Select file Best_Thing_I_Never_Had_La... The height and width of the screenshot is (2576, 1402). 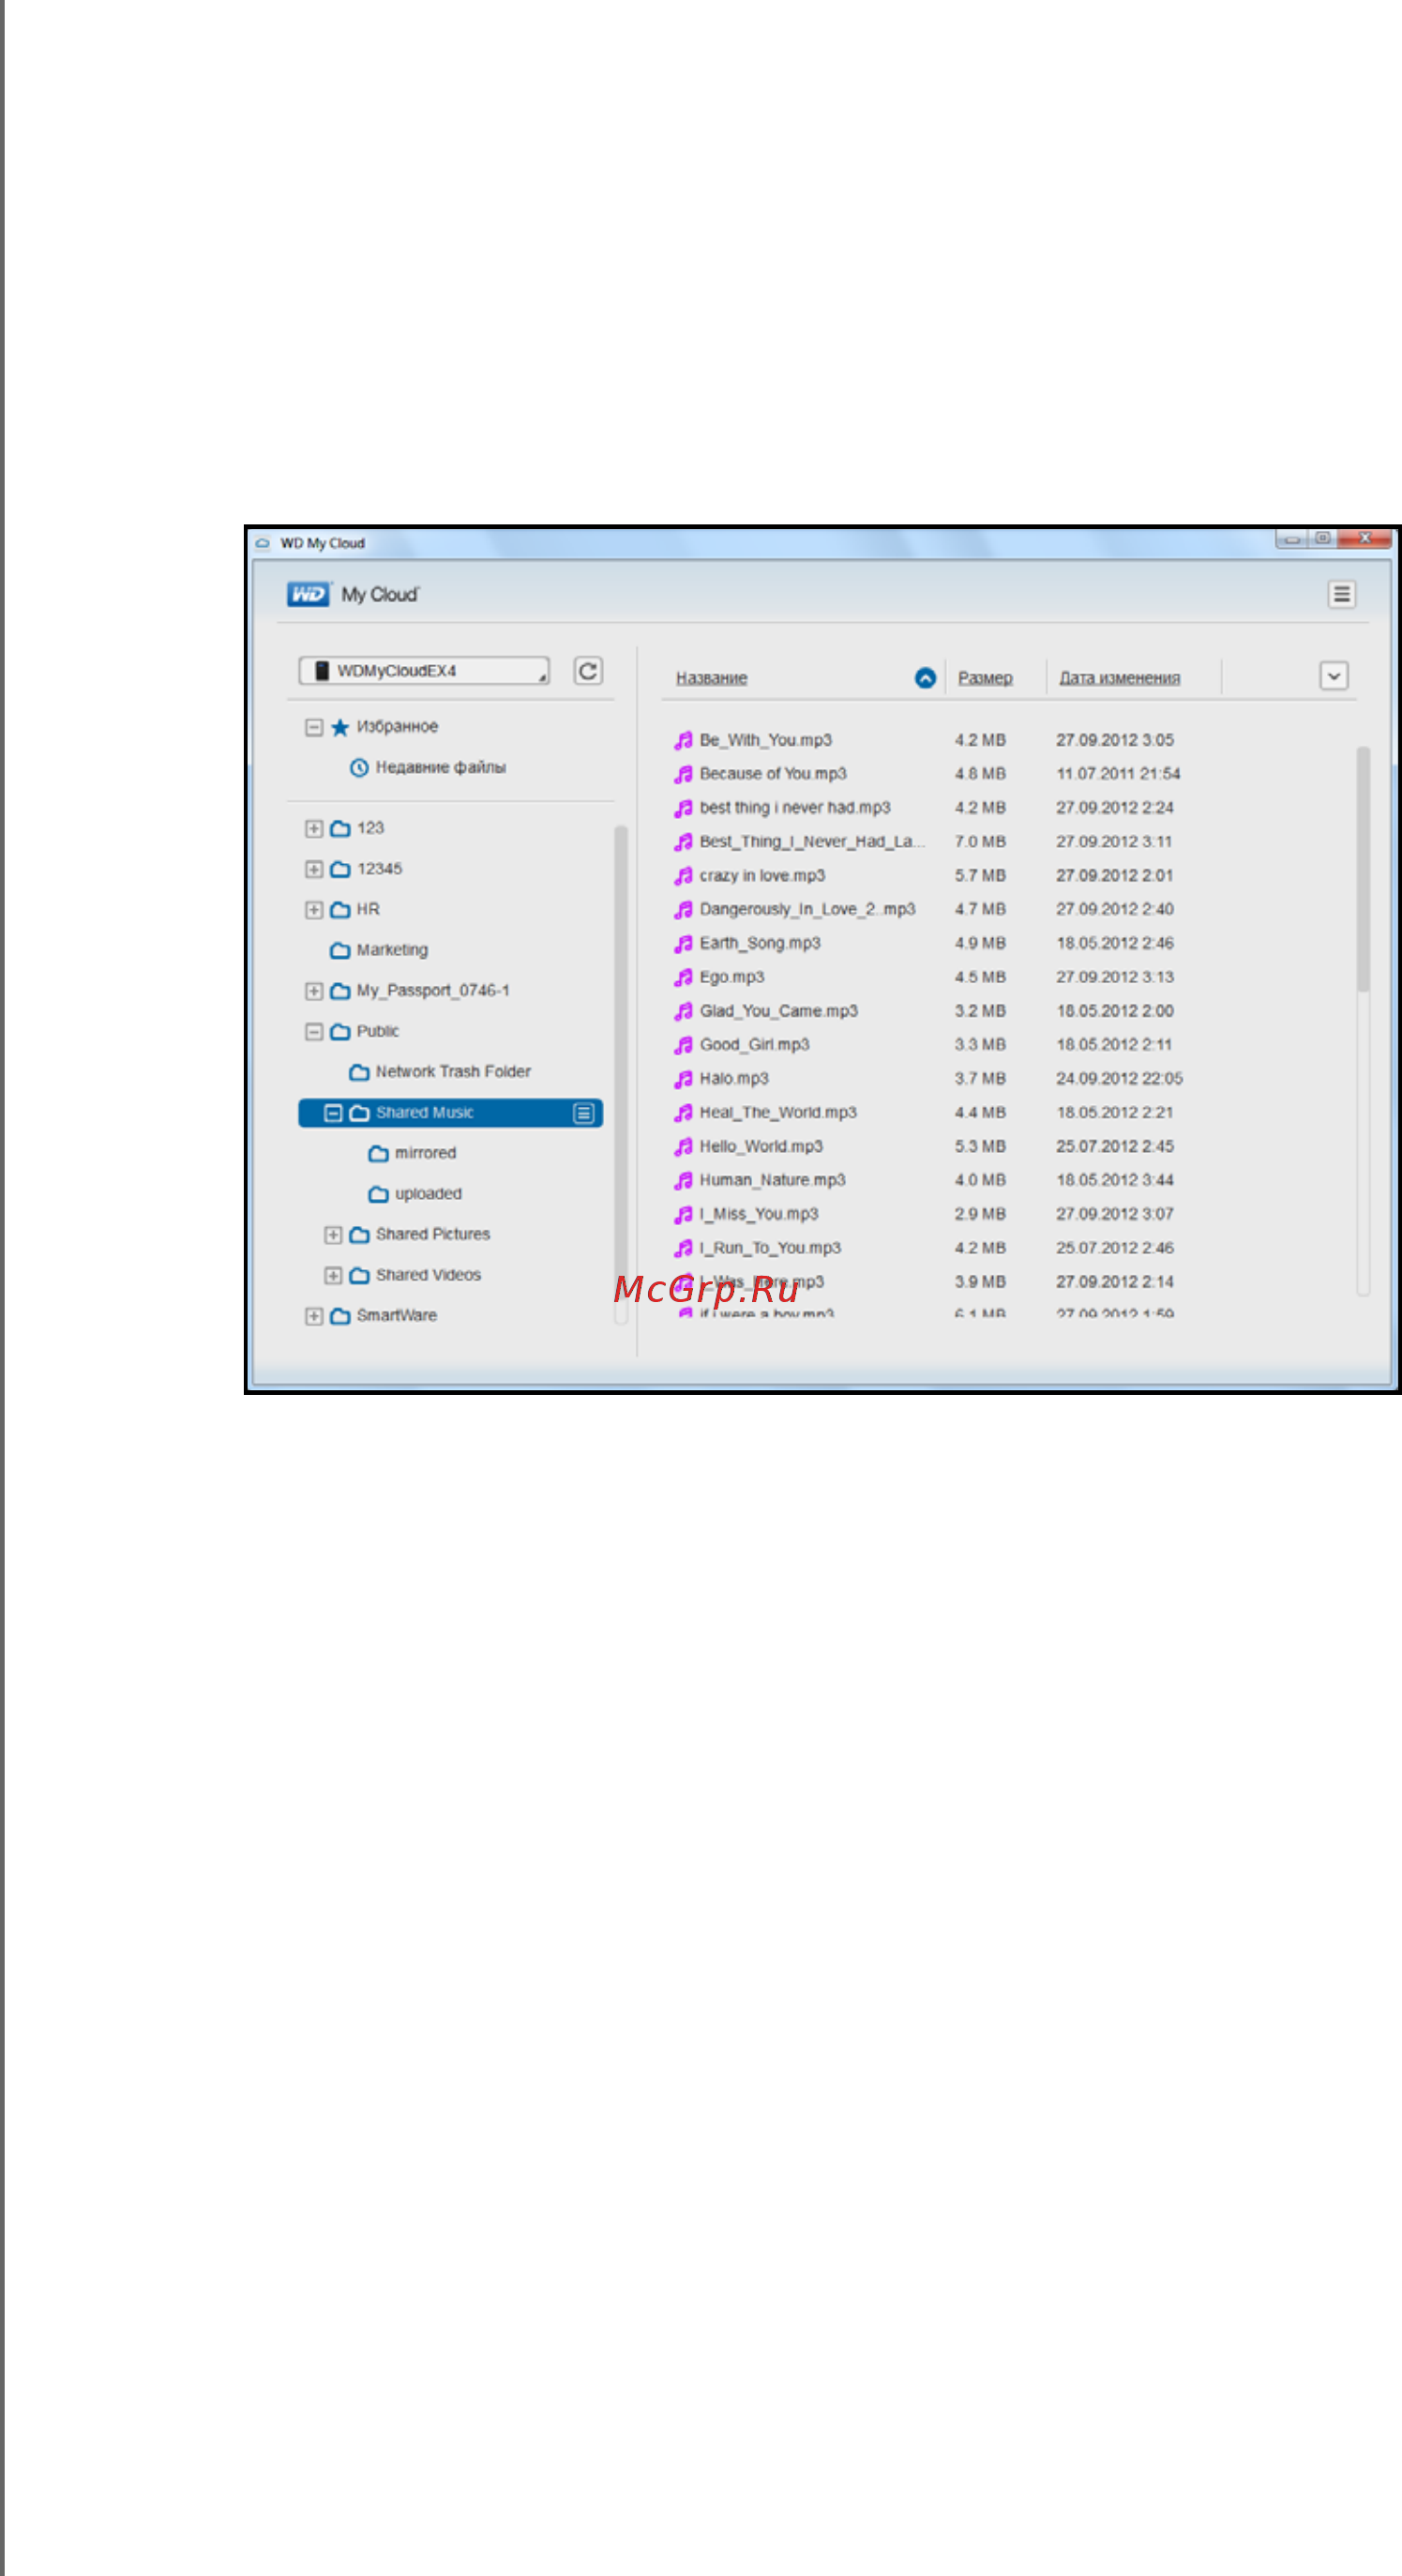(x=812, y=842)
